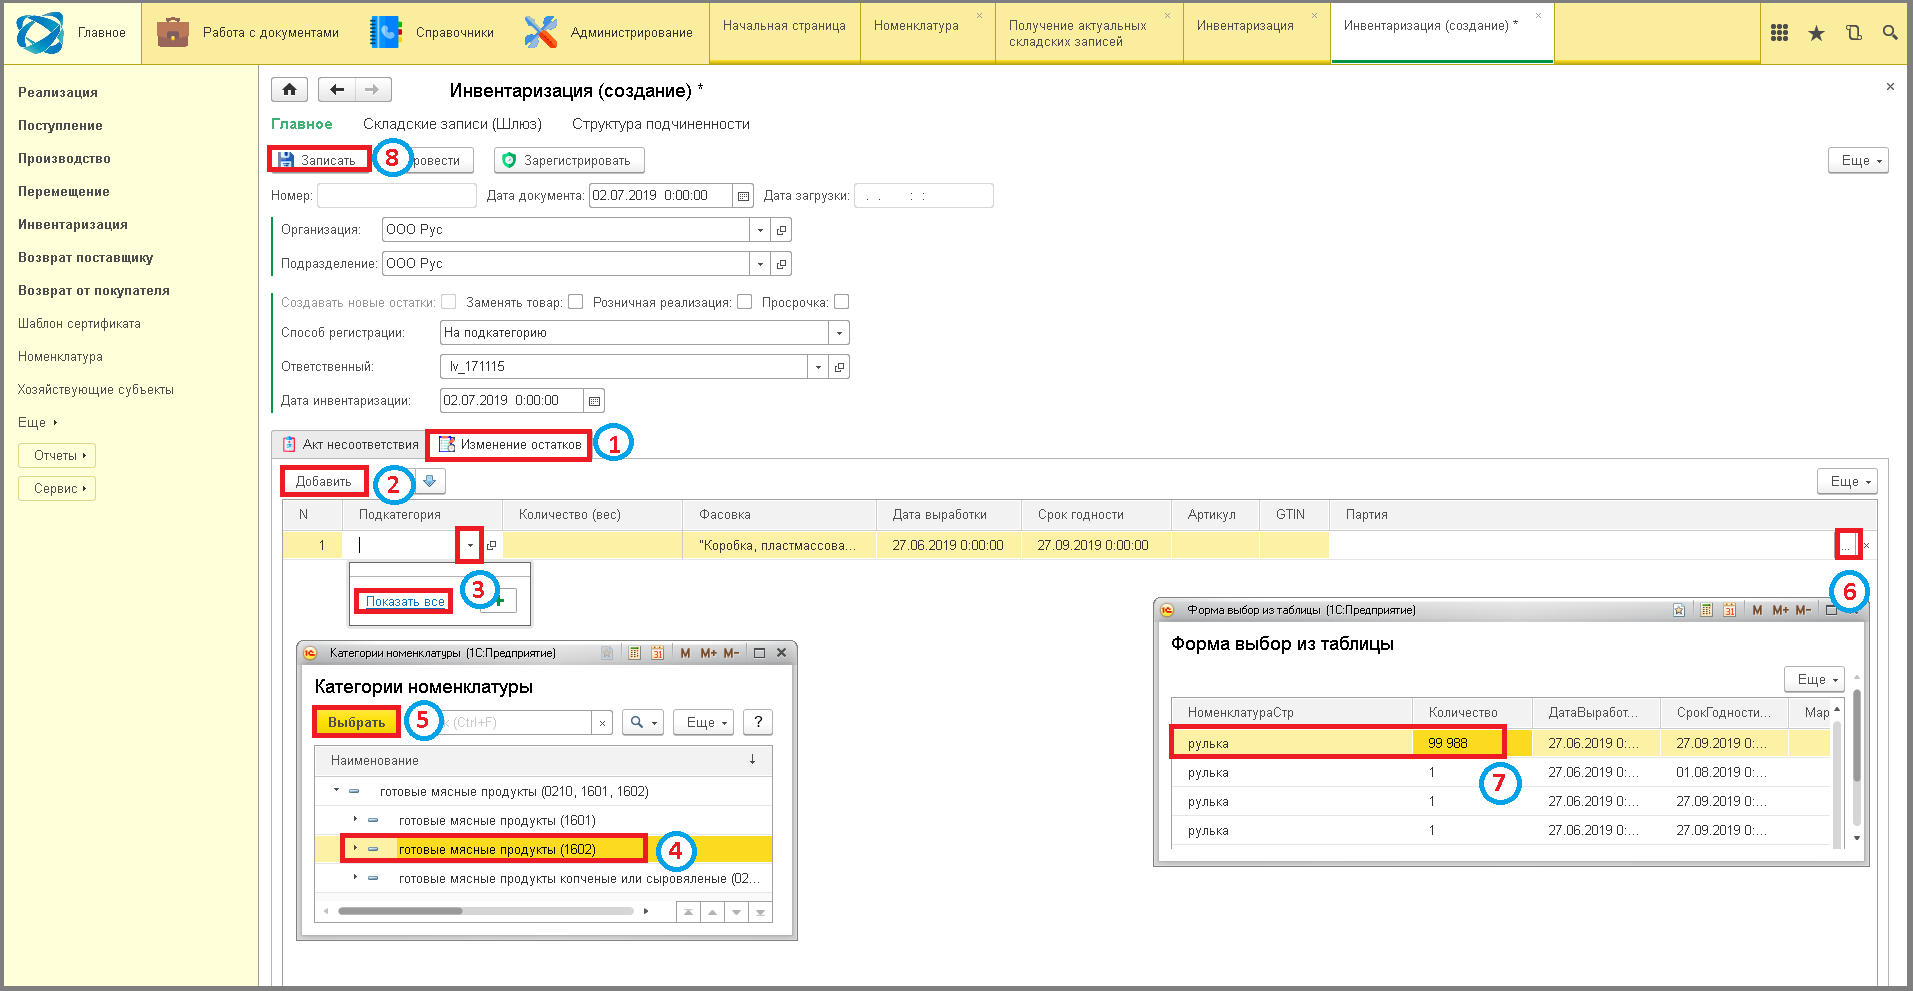This screenshot has height=991, width=1913.
Task: Open the table's Еще menu
Action: point(1847,482)
